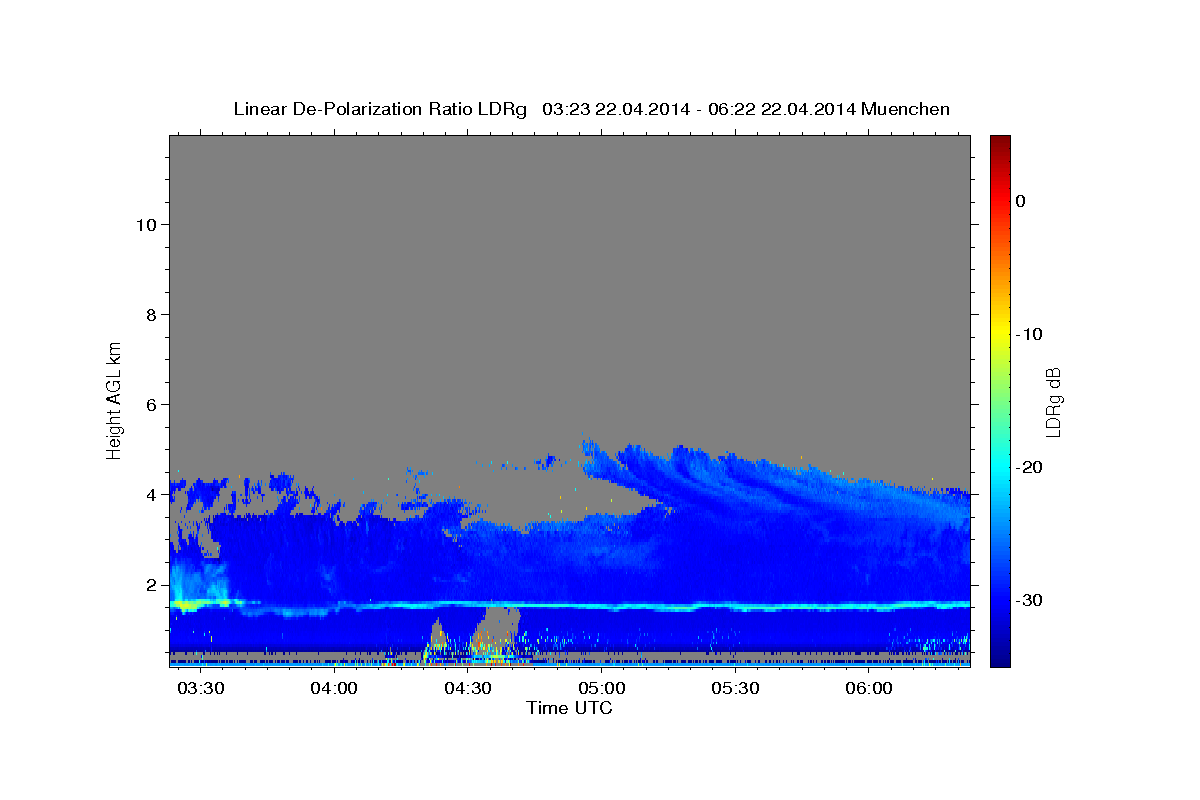
Task: Click the height tick label '8'
Action: pos(151,314)
